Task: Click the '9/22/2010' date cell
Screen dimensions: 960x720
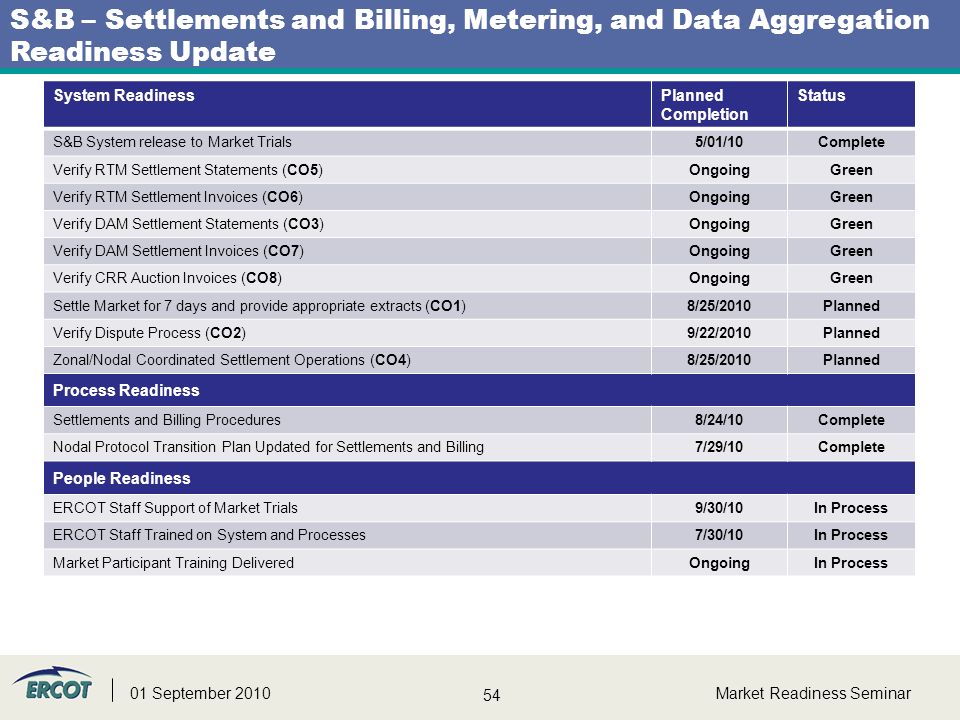Action: coord(719,332)
